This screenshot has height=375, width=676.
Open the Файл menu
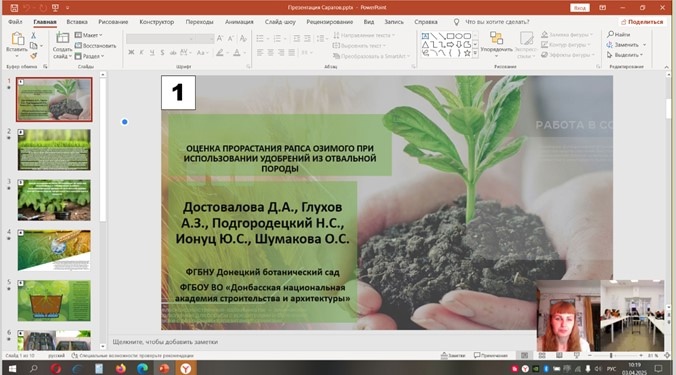click(x=15, y=22)
